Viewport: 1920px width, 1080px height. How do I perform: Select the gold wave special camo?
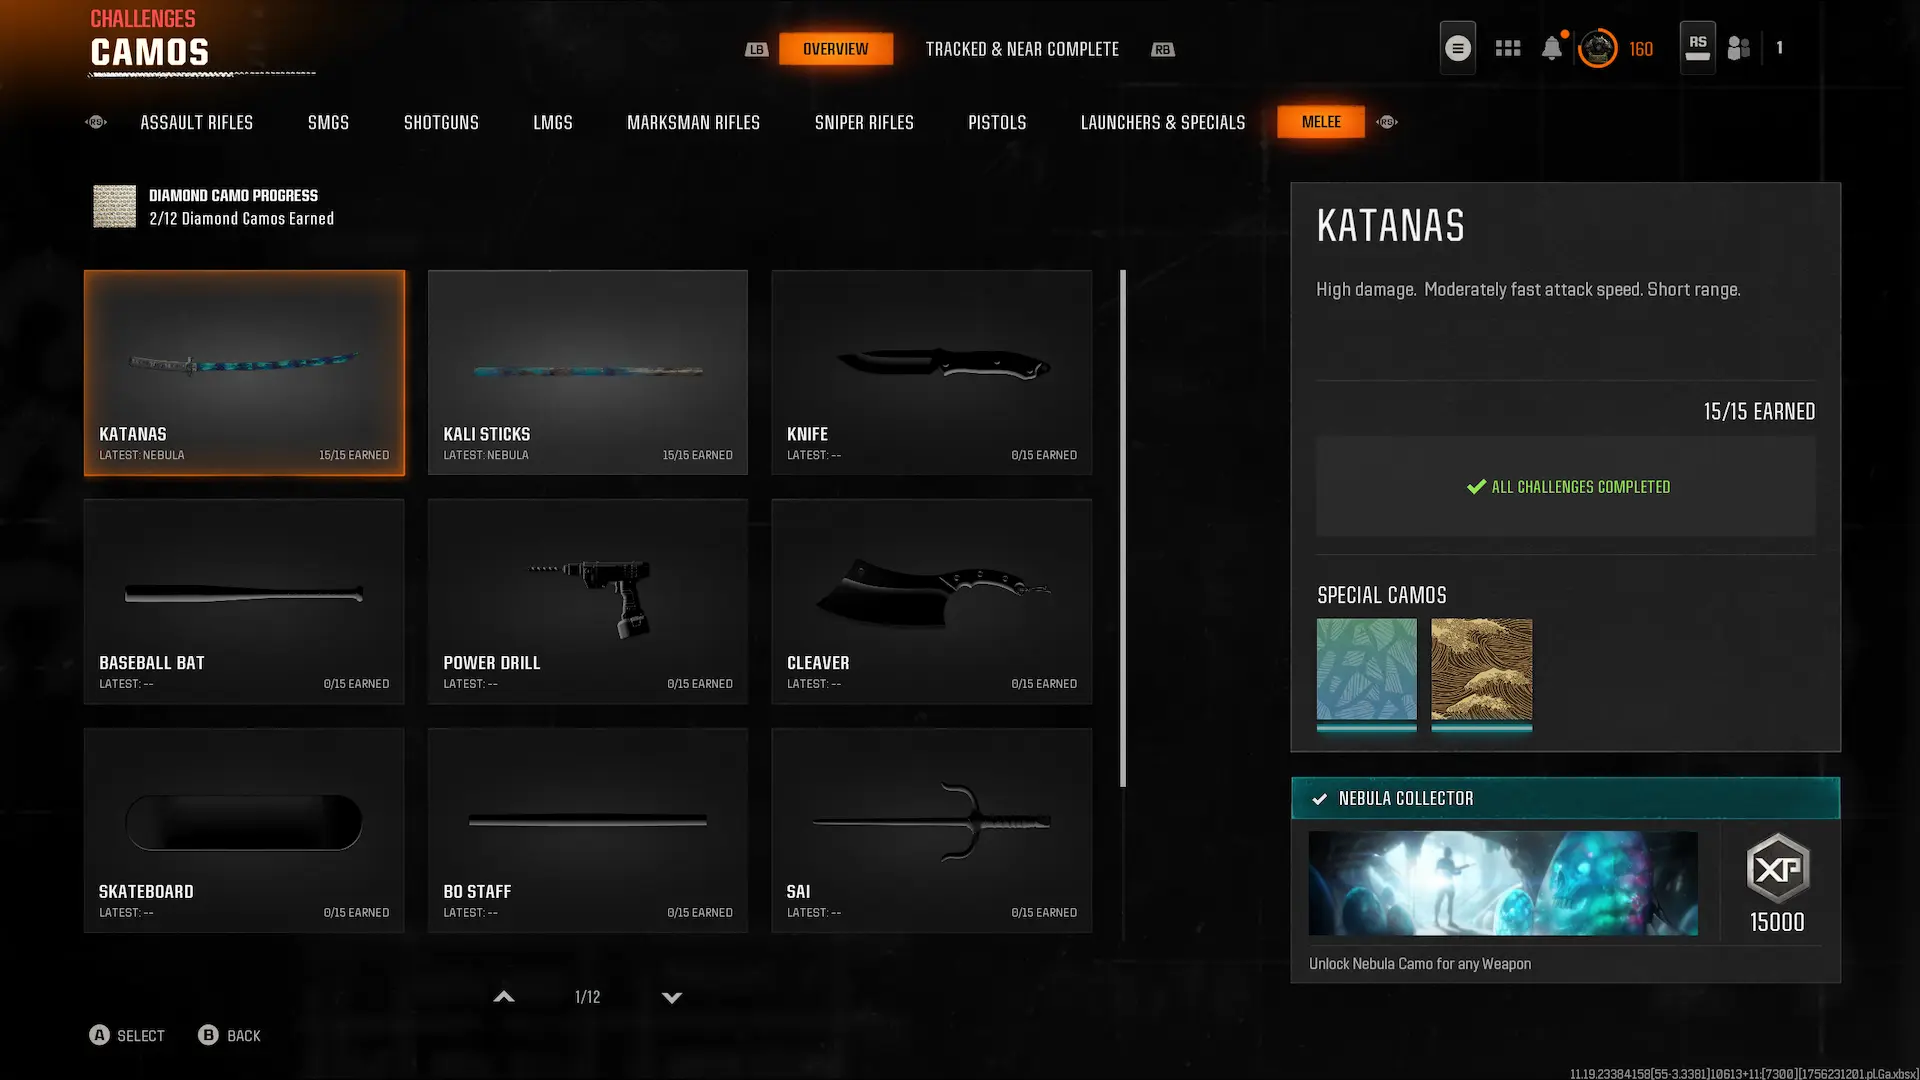(x=1481, y=669)
